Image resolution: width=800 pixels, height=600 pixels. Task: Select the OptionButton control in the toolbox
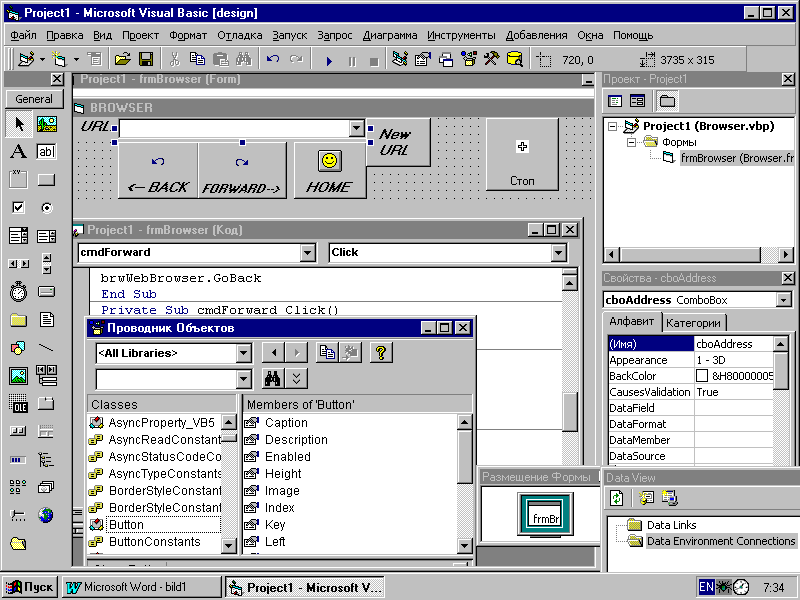(46, 208)
